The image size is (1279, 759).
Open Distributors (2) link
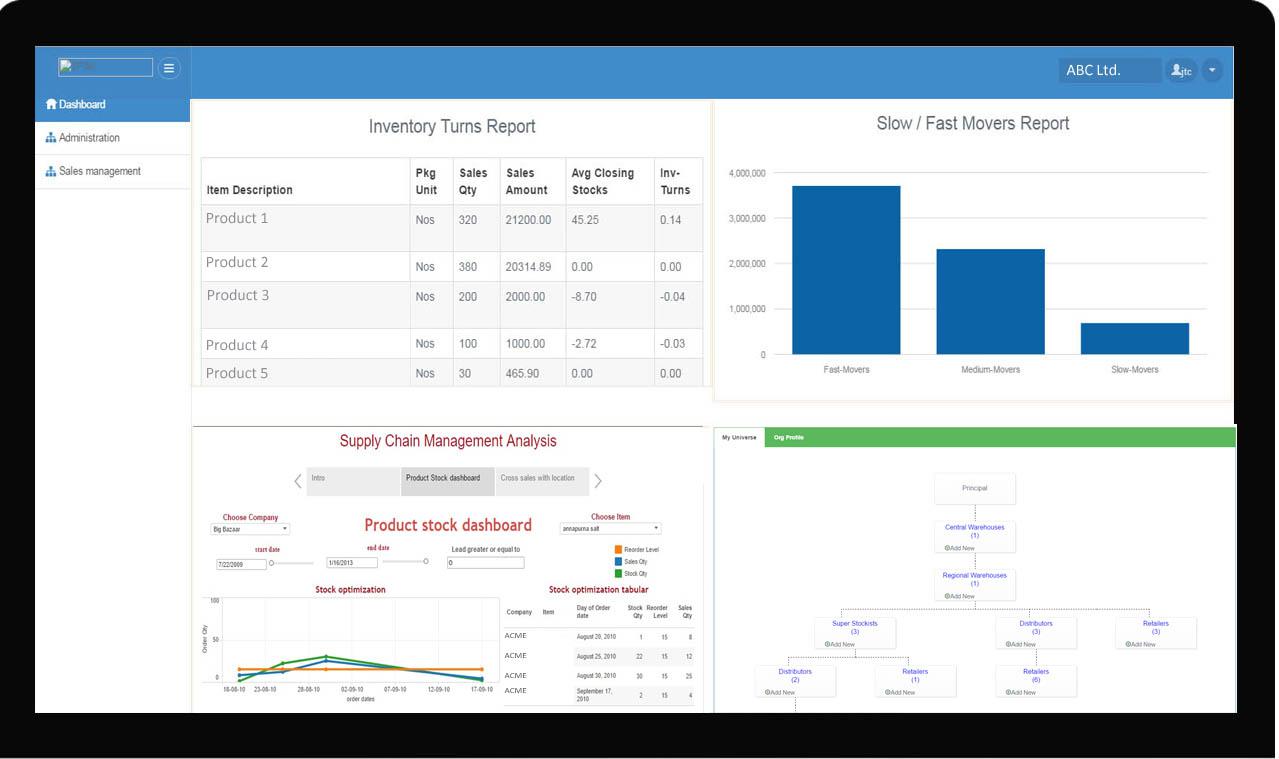(x=795, y=675)
